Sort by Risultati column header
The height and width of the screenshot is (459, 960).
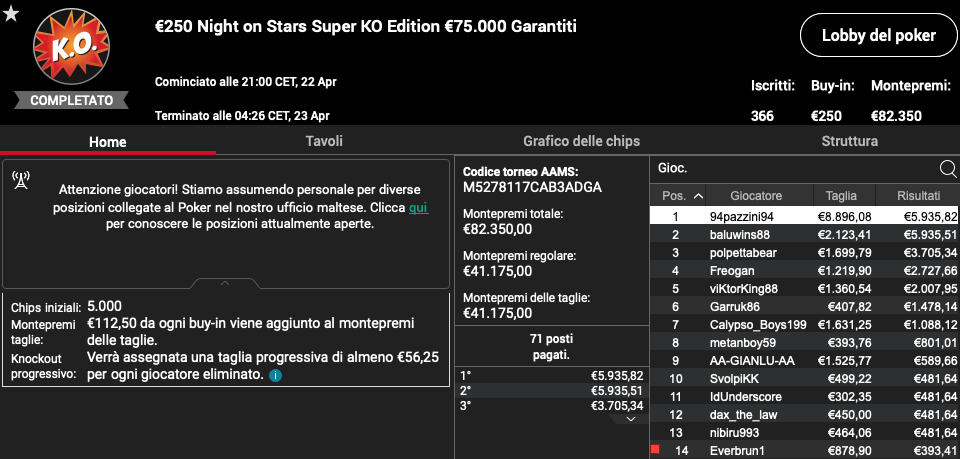pos(918,196)
